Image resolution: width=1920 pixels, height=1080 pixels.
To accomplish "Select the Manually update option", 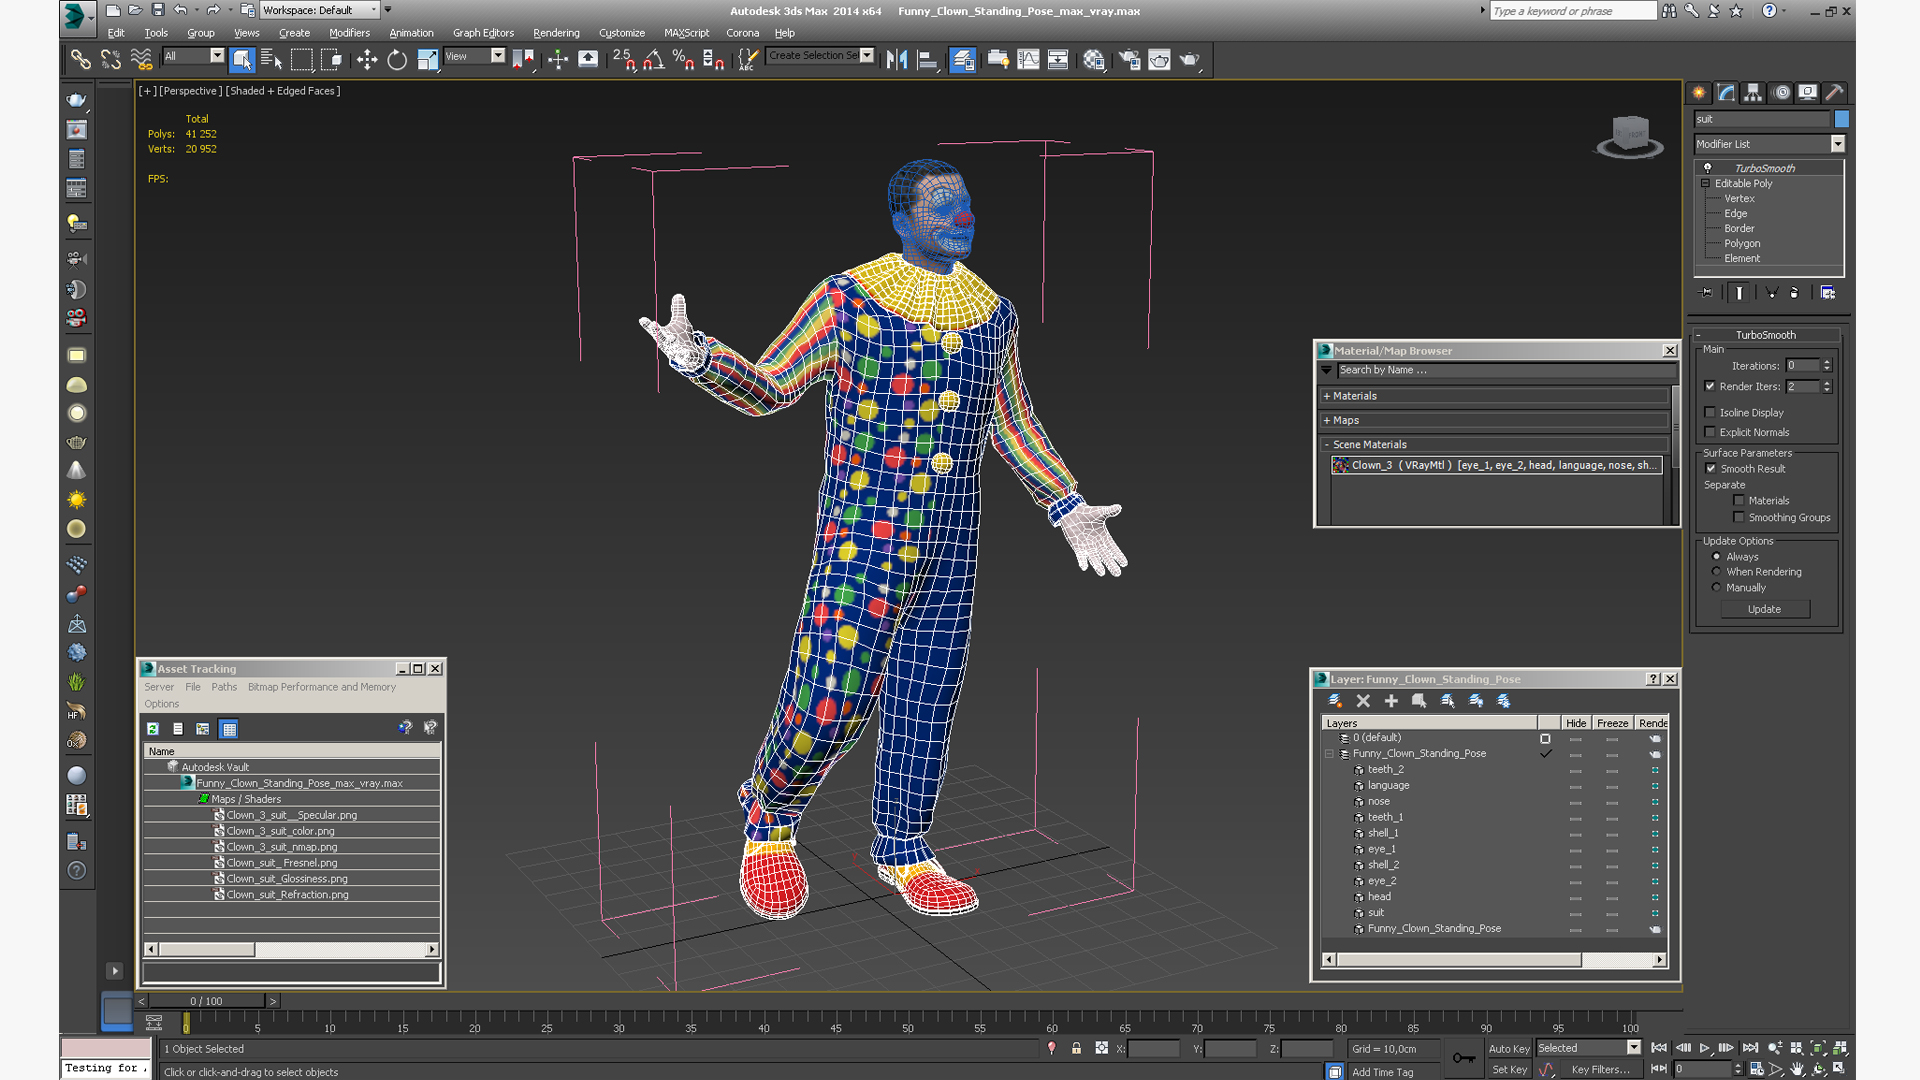I will tap(1717, 587).
